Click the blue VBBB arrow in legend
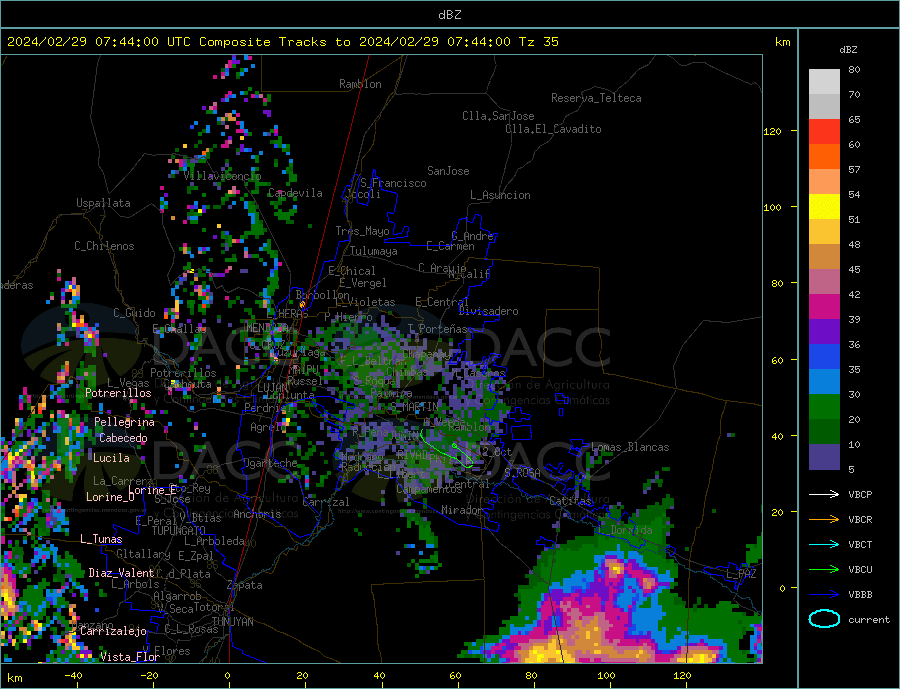The width and height of the screenshot is (900, 689). pos(824,595)
